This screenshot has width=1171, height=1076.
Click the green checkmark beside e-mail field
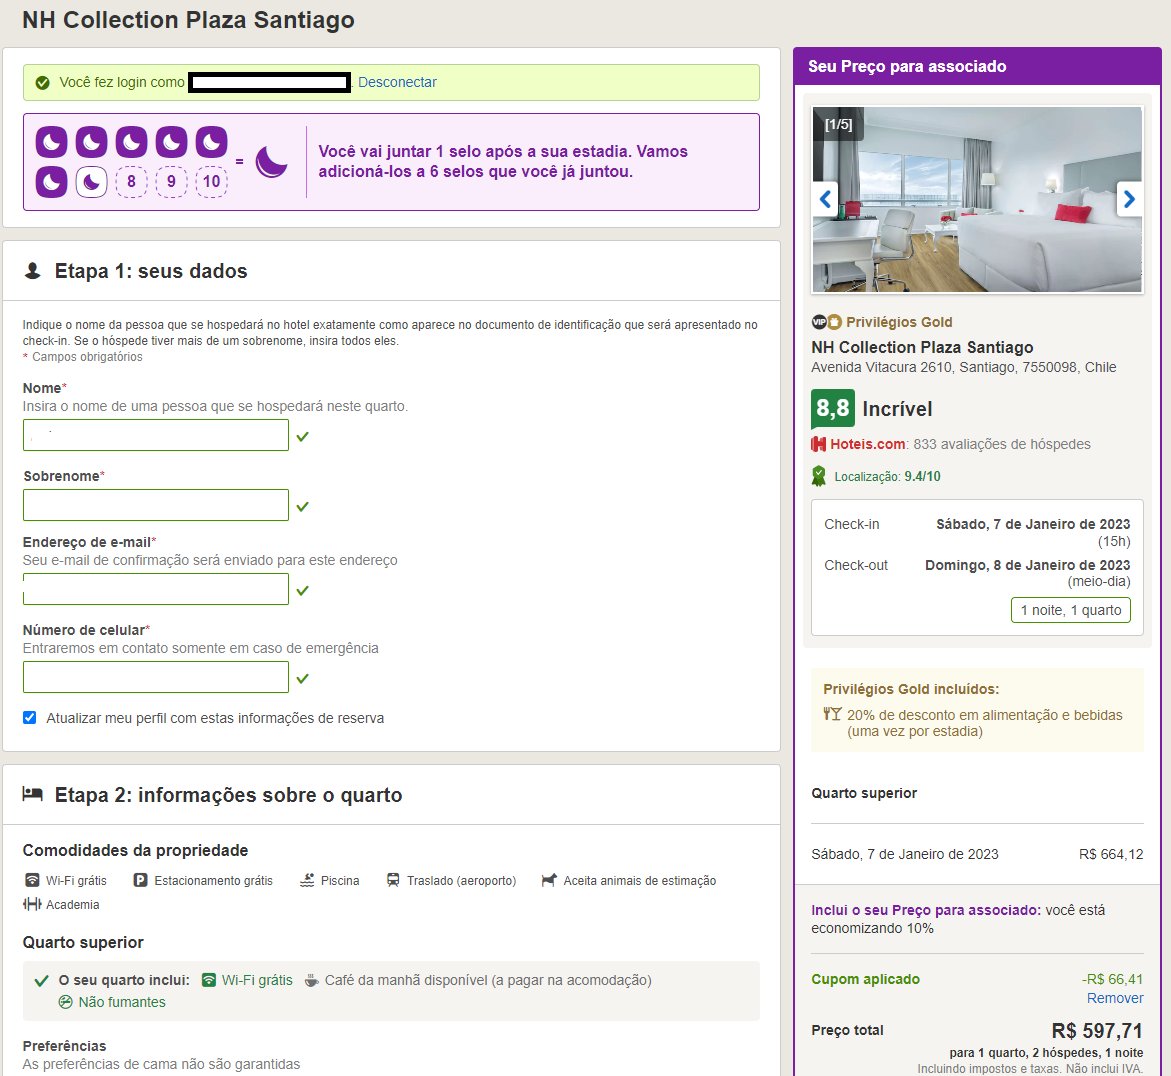click(x=302, y=590)
